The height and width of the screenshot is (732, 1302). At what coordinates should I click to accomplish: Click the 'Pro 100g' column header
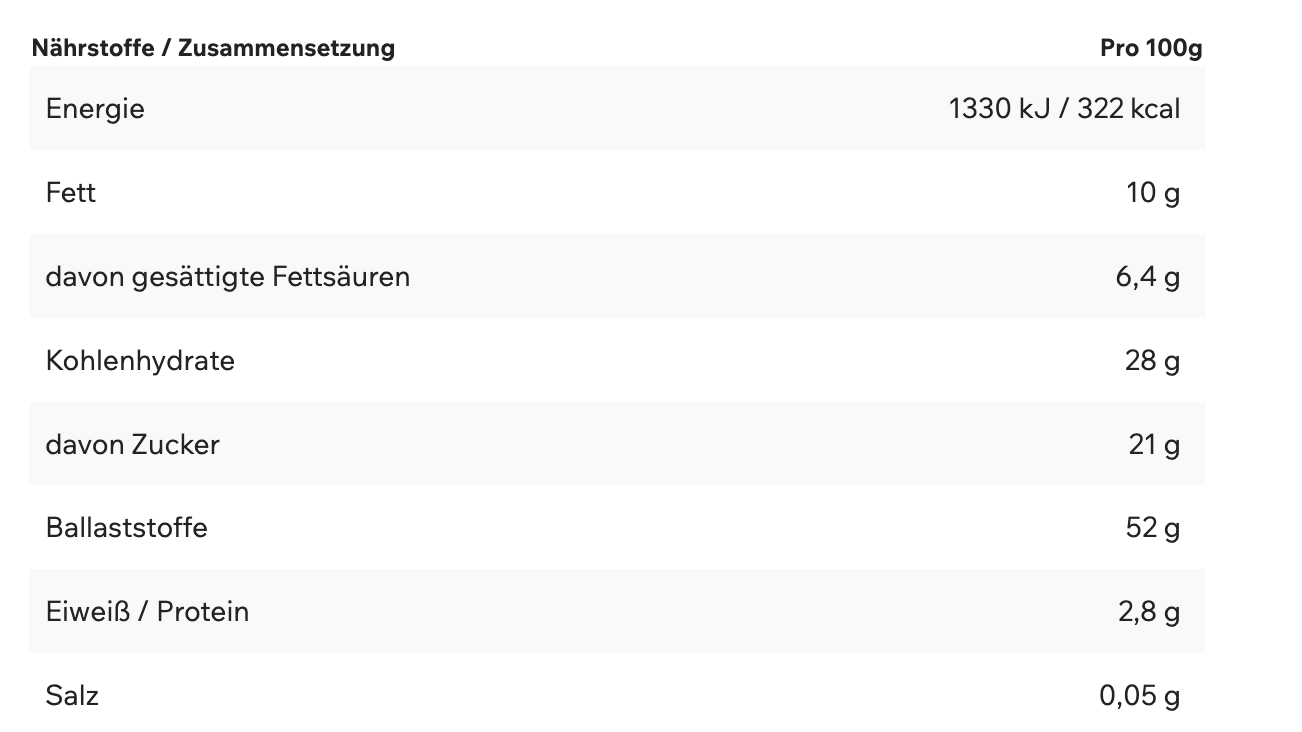pos(1151,48)
